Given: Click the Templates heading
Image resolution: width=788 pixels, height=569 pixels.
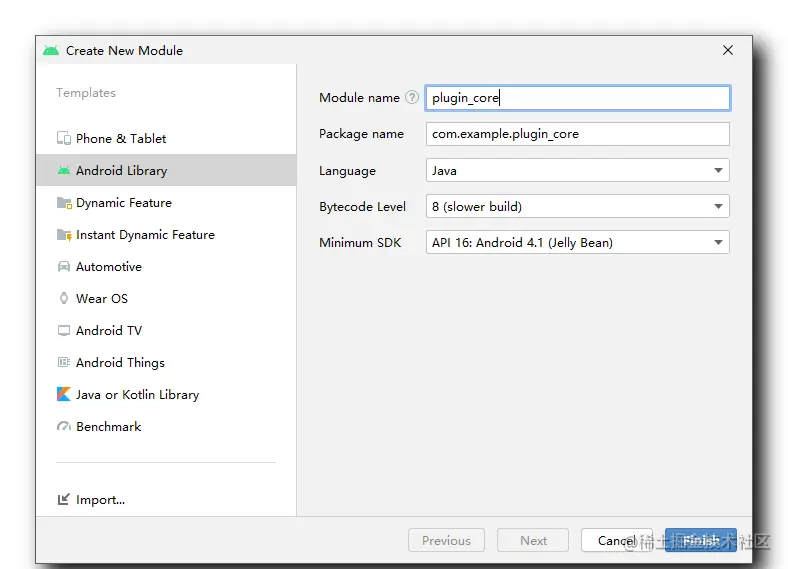Looking at the screenshot, I should pos(86,93).
